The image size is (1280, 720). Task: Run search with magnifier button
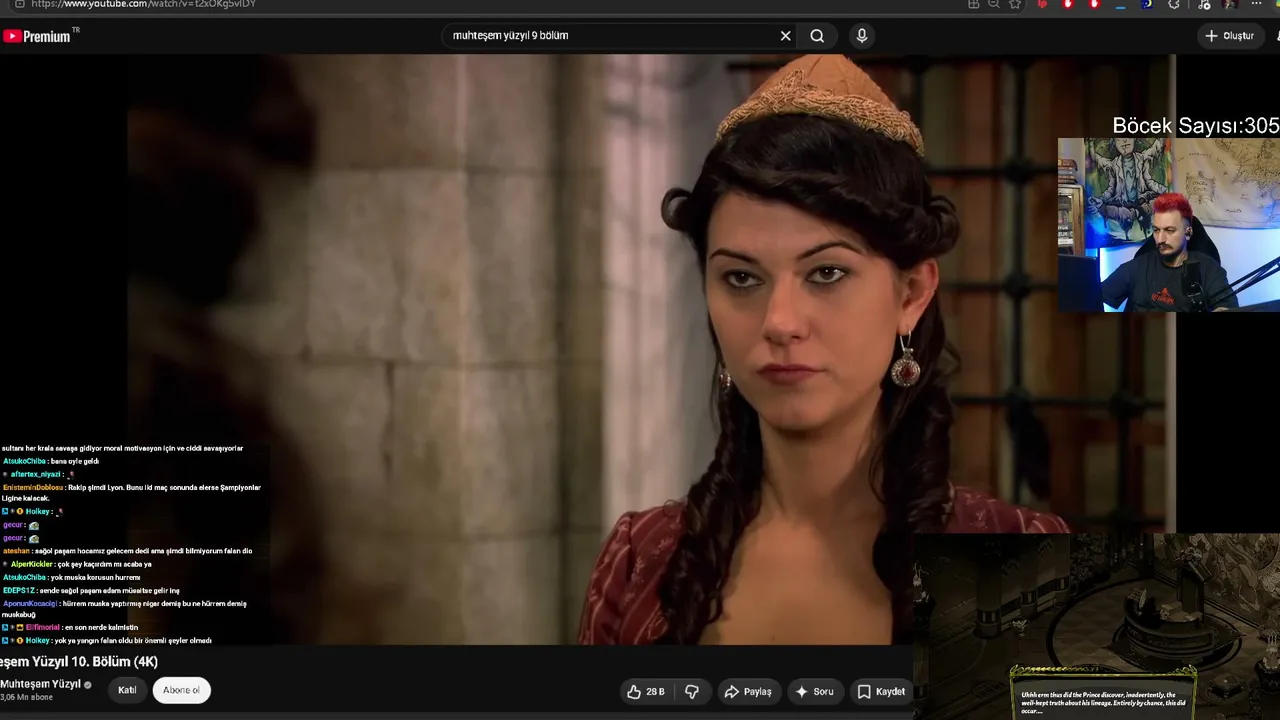[x=817, y=36]
